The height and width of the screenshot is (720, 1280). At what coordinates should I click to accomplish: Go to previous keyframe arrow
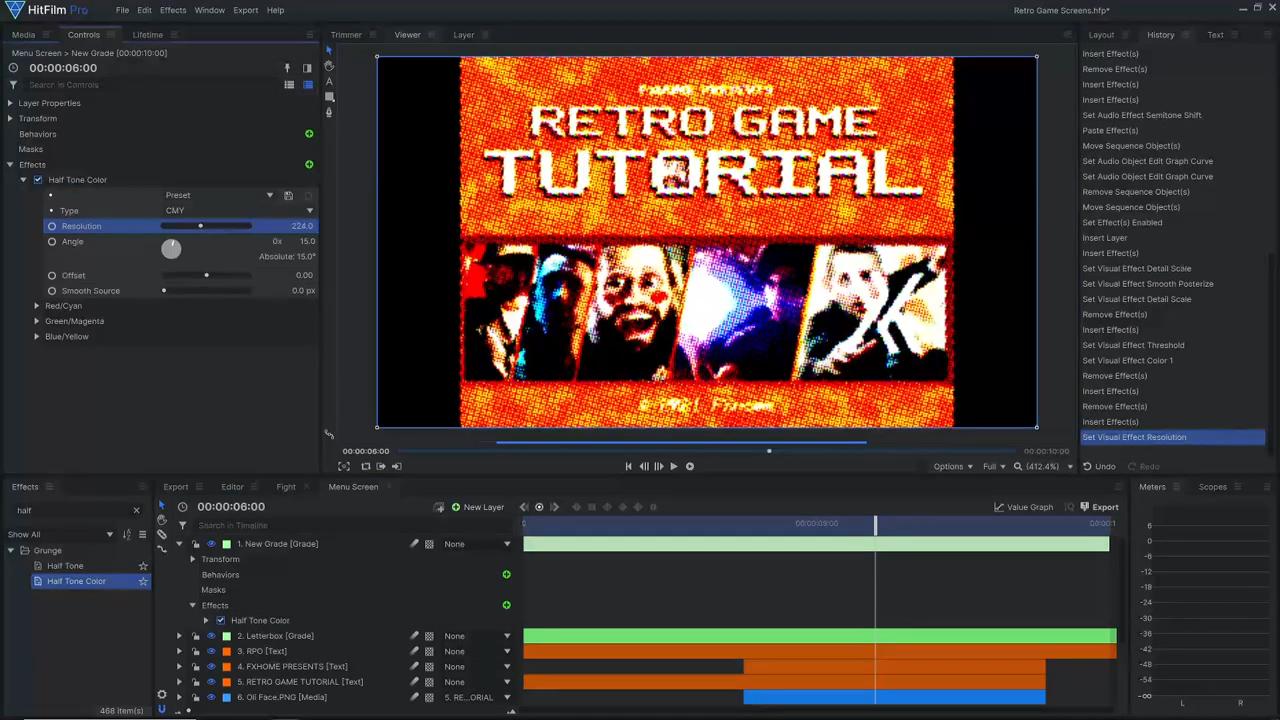(x=523, y=507)
